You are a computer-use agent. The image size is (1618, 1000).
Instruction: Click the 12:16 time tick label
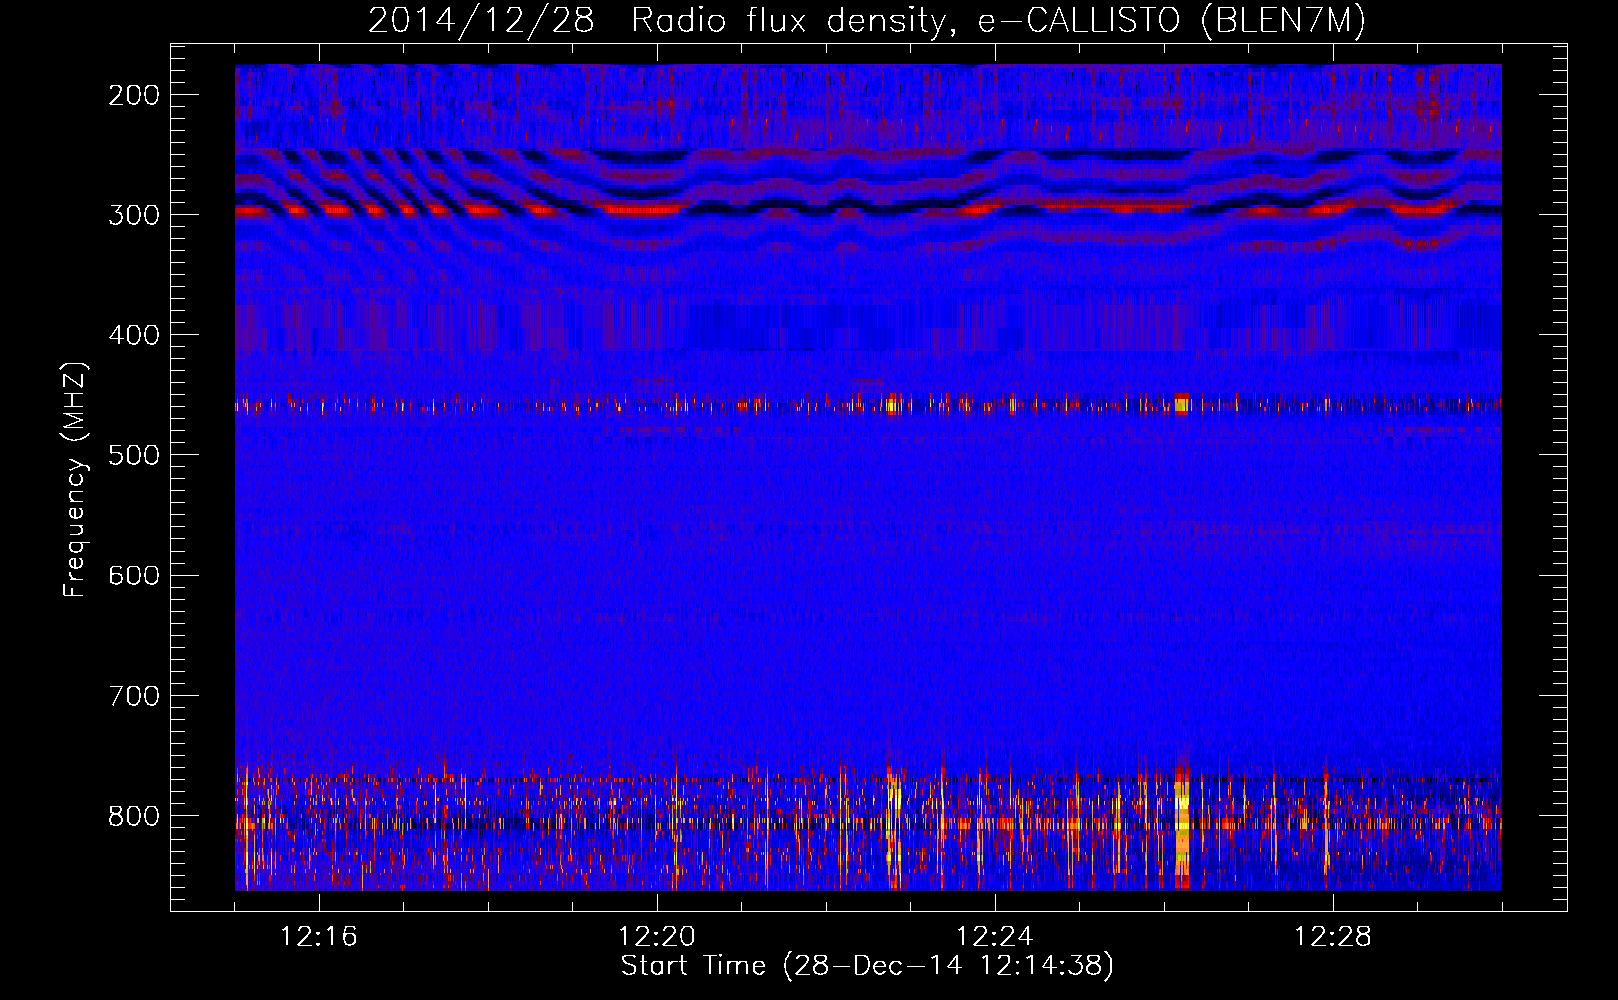point(319,936)
